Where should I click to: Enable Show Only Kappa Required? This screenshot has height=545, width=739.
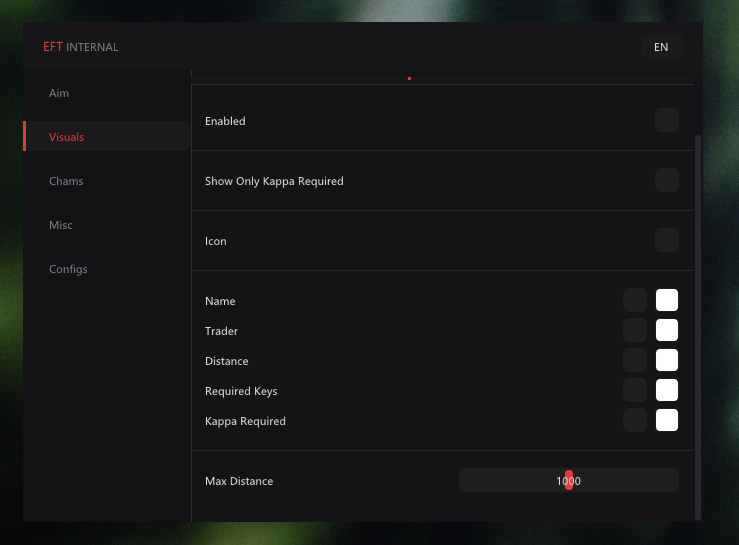[x=666, y=180]
